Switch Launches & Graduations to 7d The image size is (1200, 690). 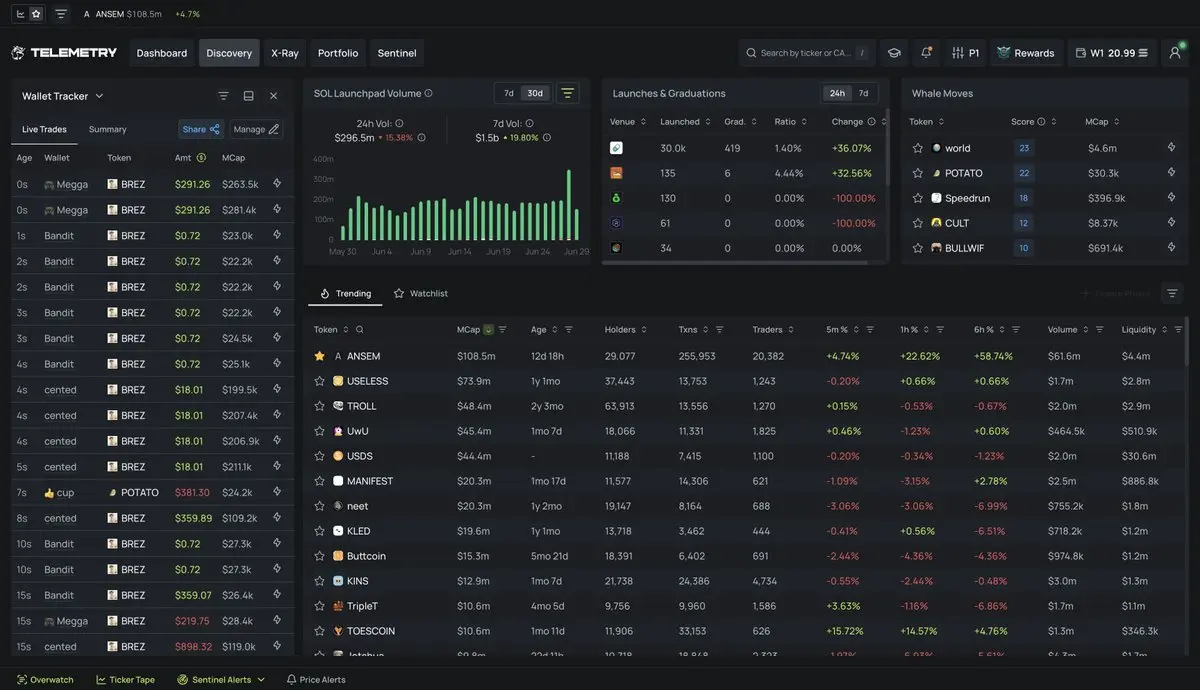(863, 93)
